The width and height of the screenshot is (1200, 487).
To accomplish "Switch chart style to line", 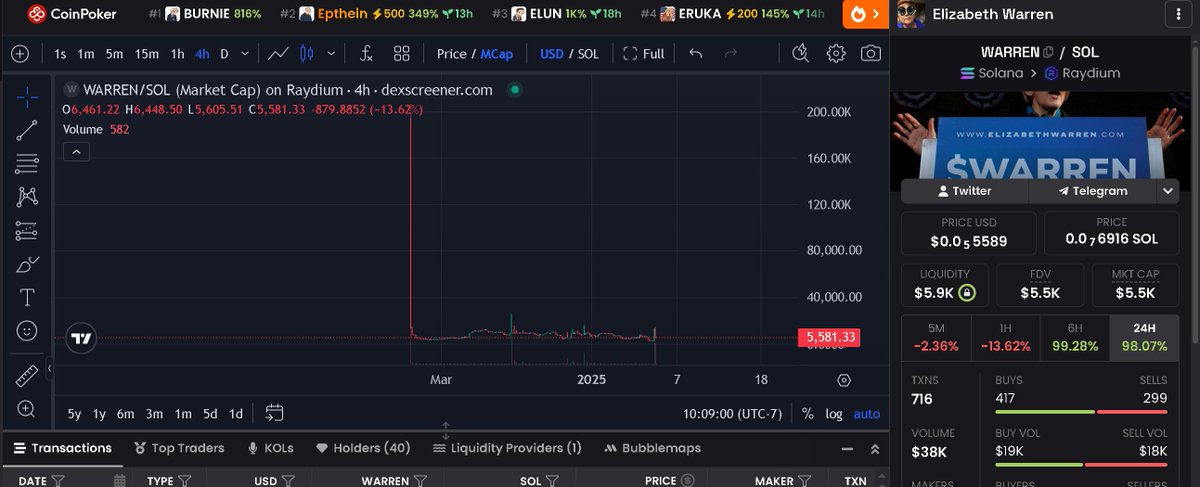I will point(279,53).
